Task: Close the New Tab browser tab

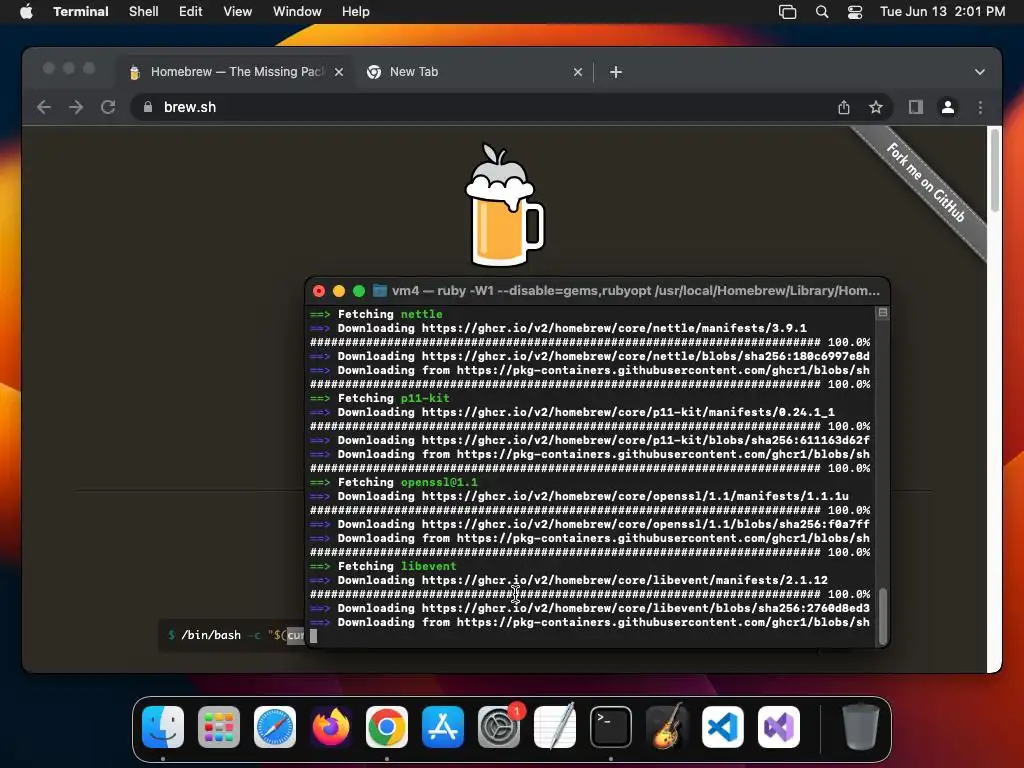Action: 578,72
